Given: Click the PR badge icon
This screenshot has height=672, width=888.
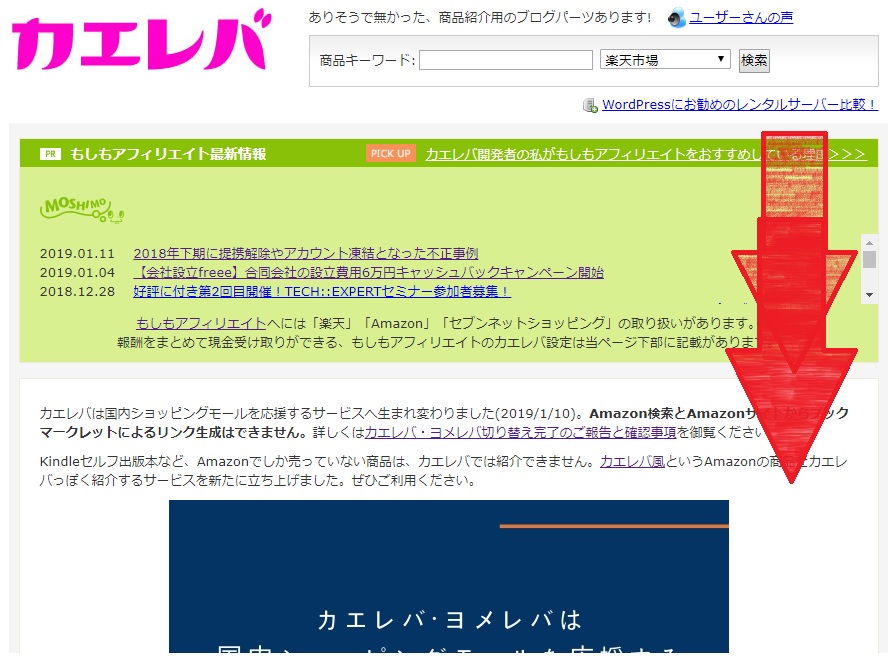Looking at the screenshot, I should coord(50,154).
